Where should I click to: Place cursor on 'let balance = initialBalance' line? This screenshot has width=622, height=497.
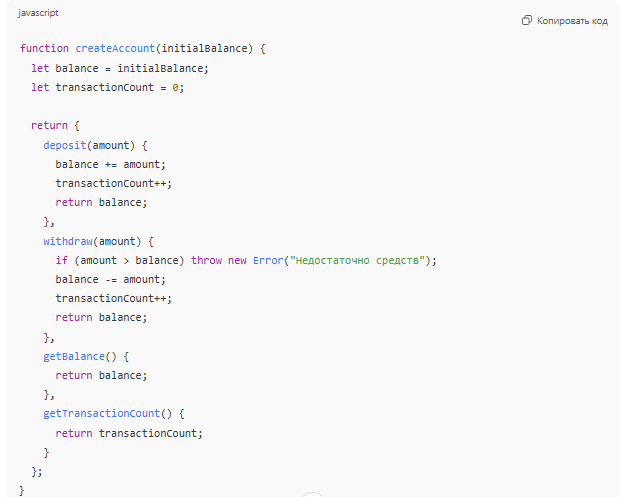click(120, 68)
